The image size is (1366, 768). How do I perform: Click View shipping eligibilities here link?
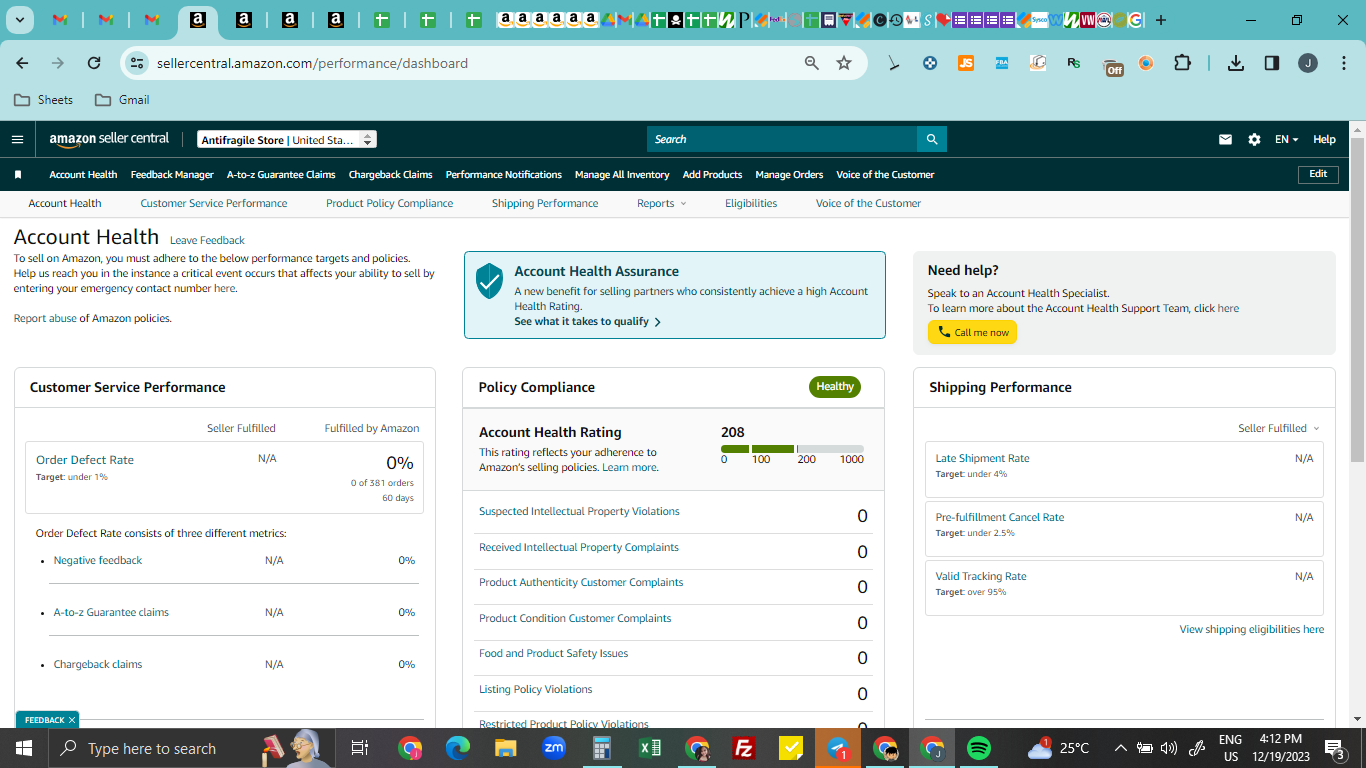[x=1251, y=630]
